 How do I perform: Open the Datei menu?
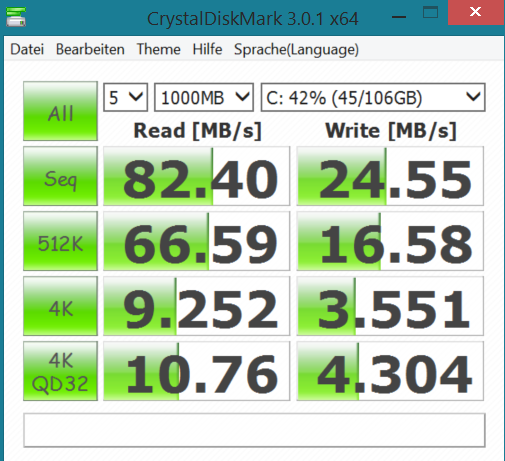point(27,49)
